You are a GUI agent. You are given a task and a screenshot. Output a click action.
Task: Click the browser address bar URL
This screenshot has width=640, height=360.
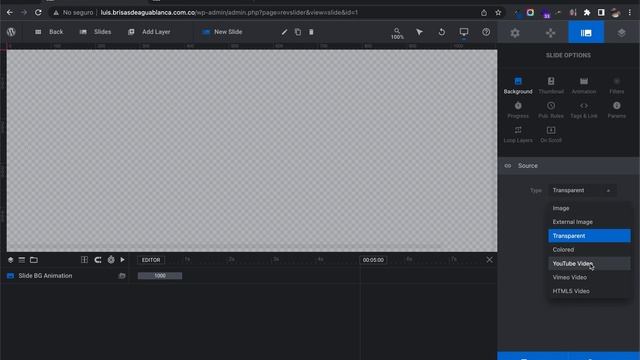229,13
